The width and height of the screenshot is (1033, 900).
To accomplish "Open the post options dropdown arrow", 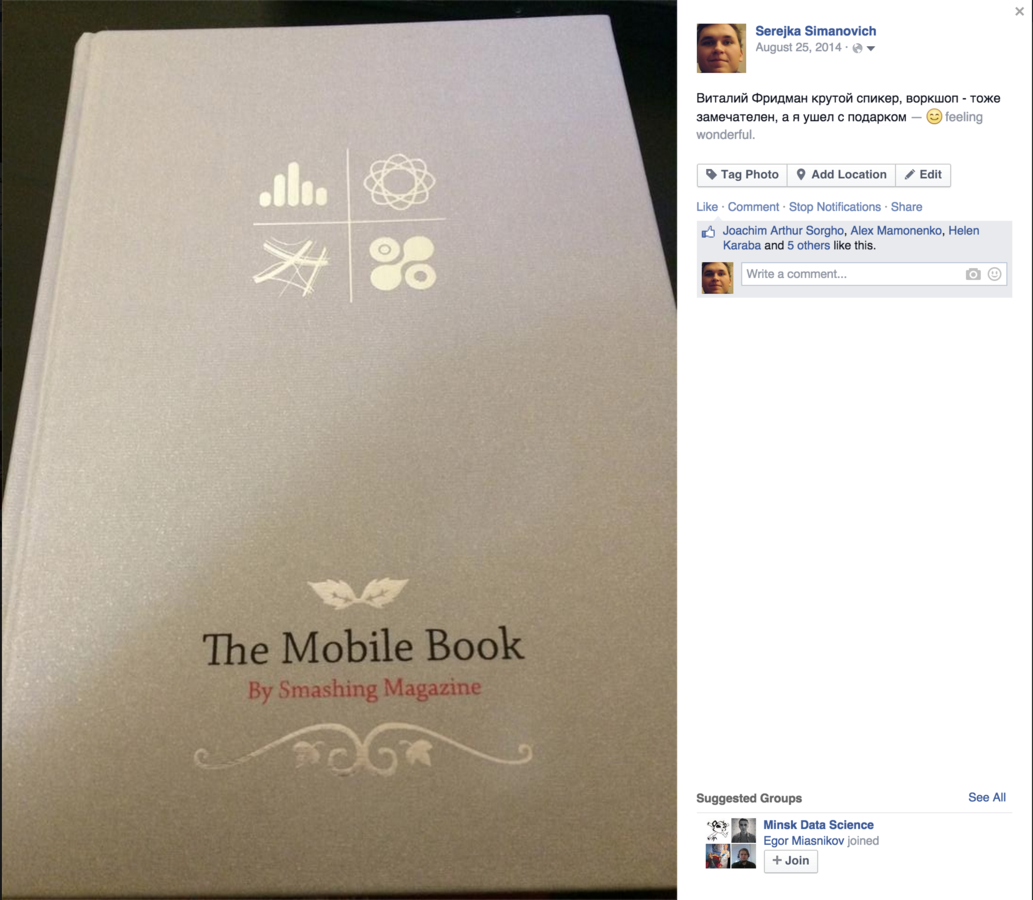I will pyautogui.click(x=871, y=48).
